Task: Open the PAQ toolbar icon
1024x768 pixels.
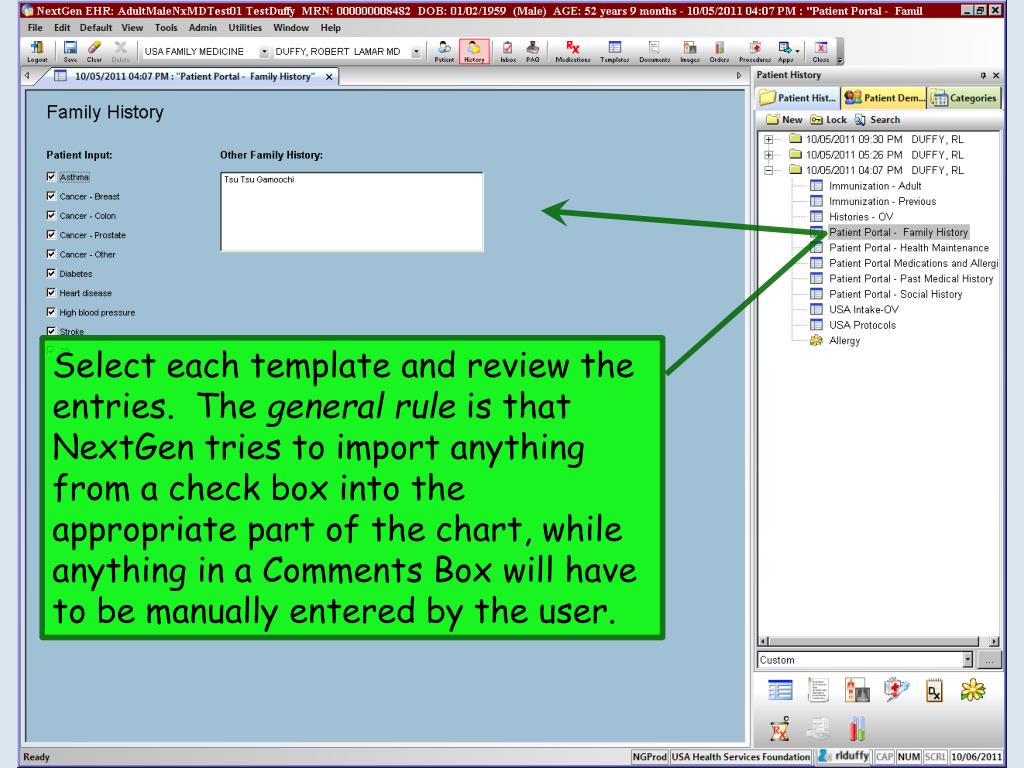Action: point(533,51)
